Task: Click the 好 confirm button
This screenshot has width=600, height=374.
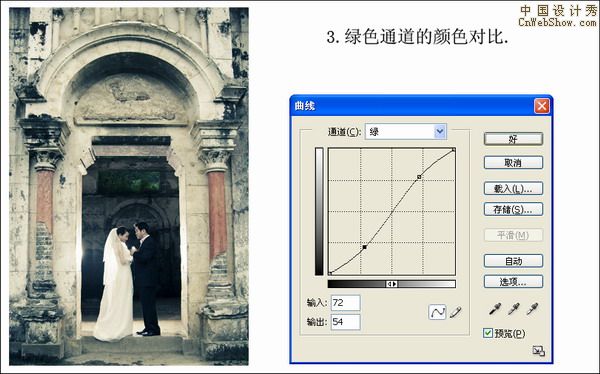Action: click(513, 139)
